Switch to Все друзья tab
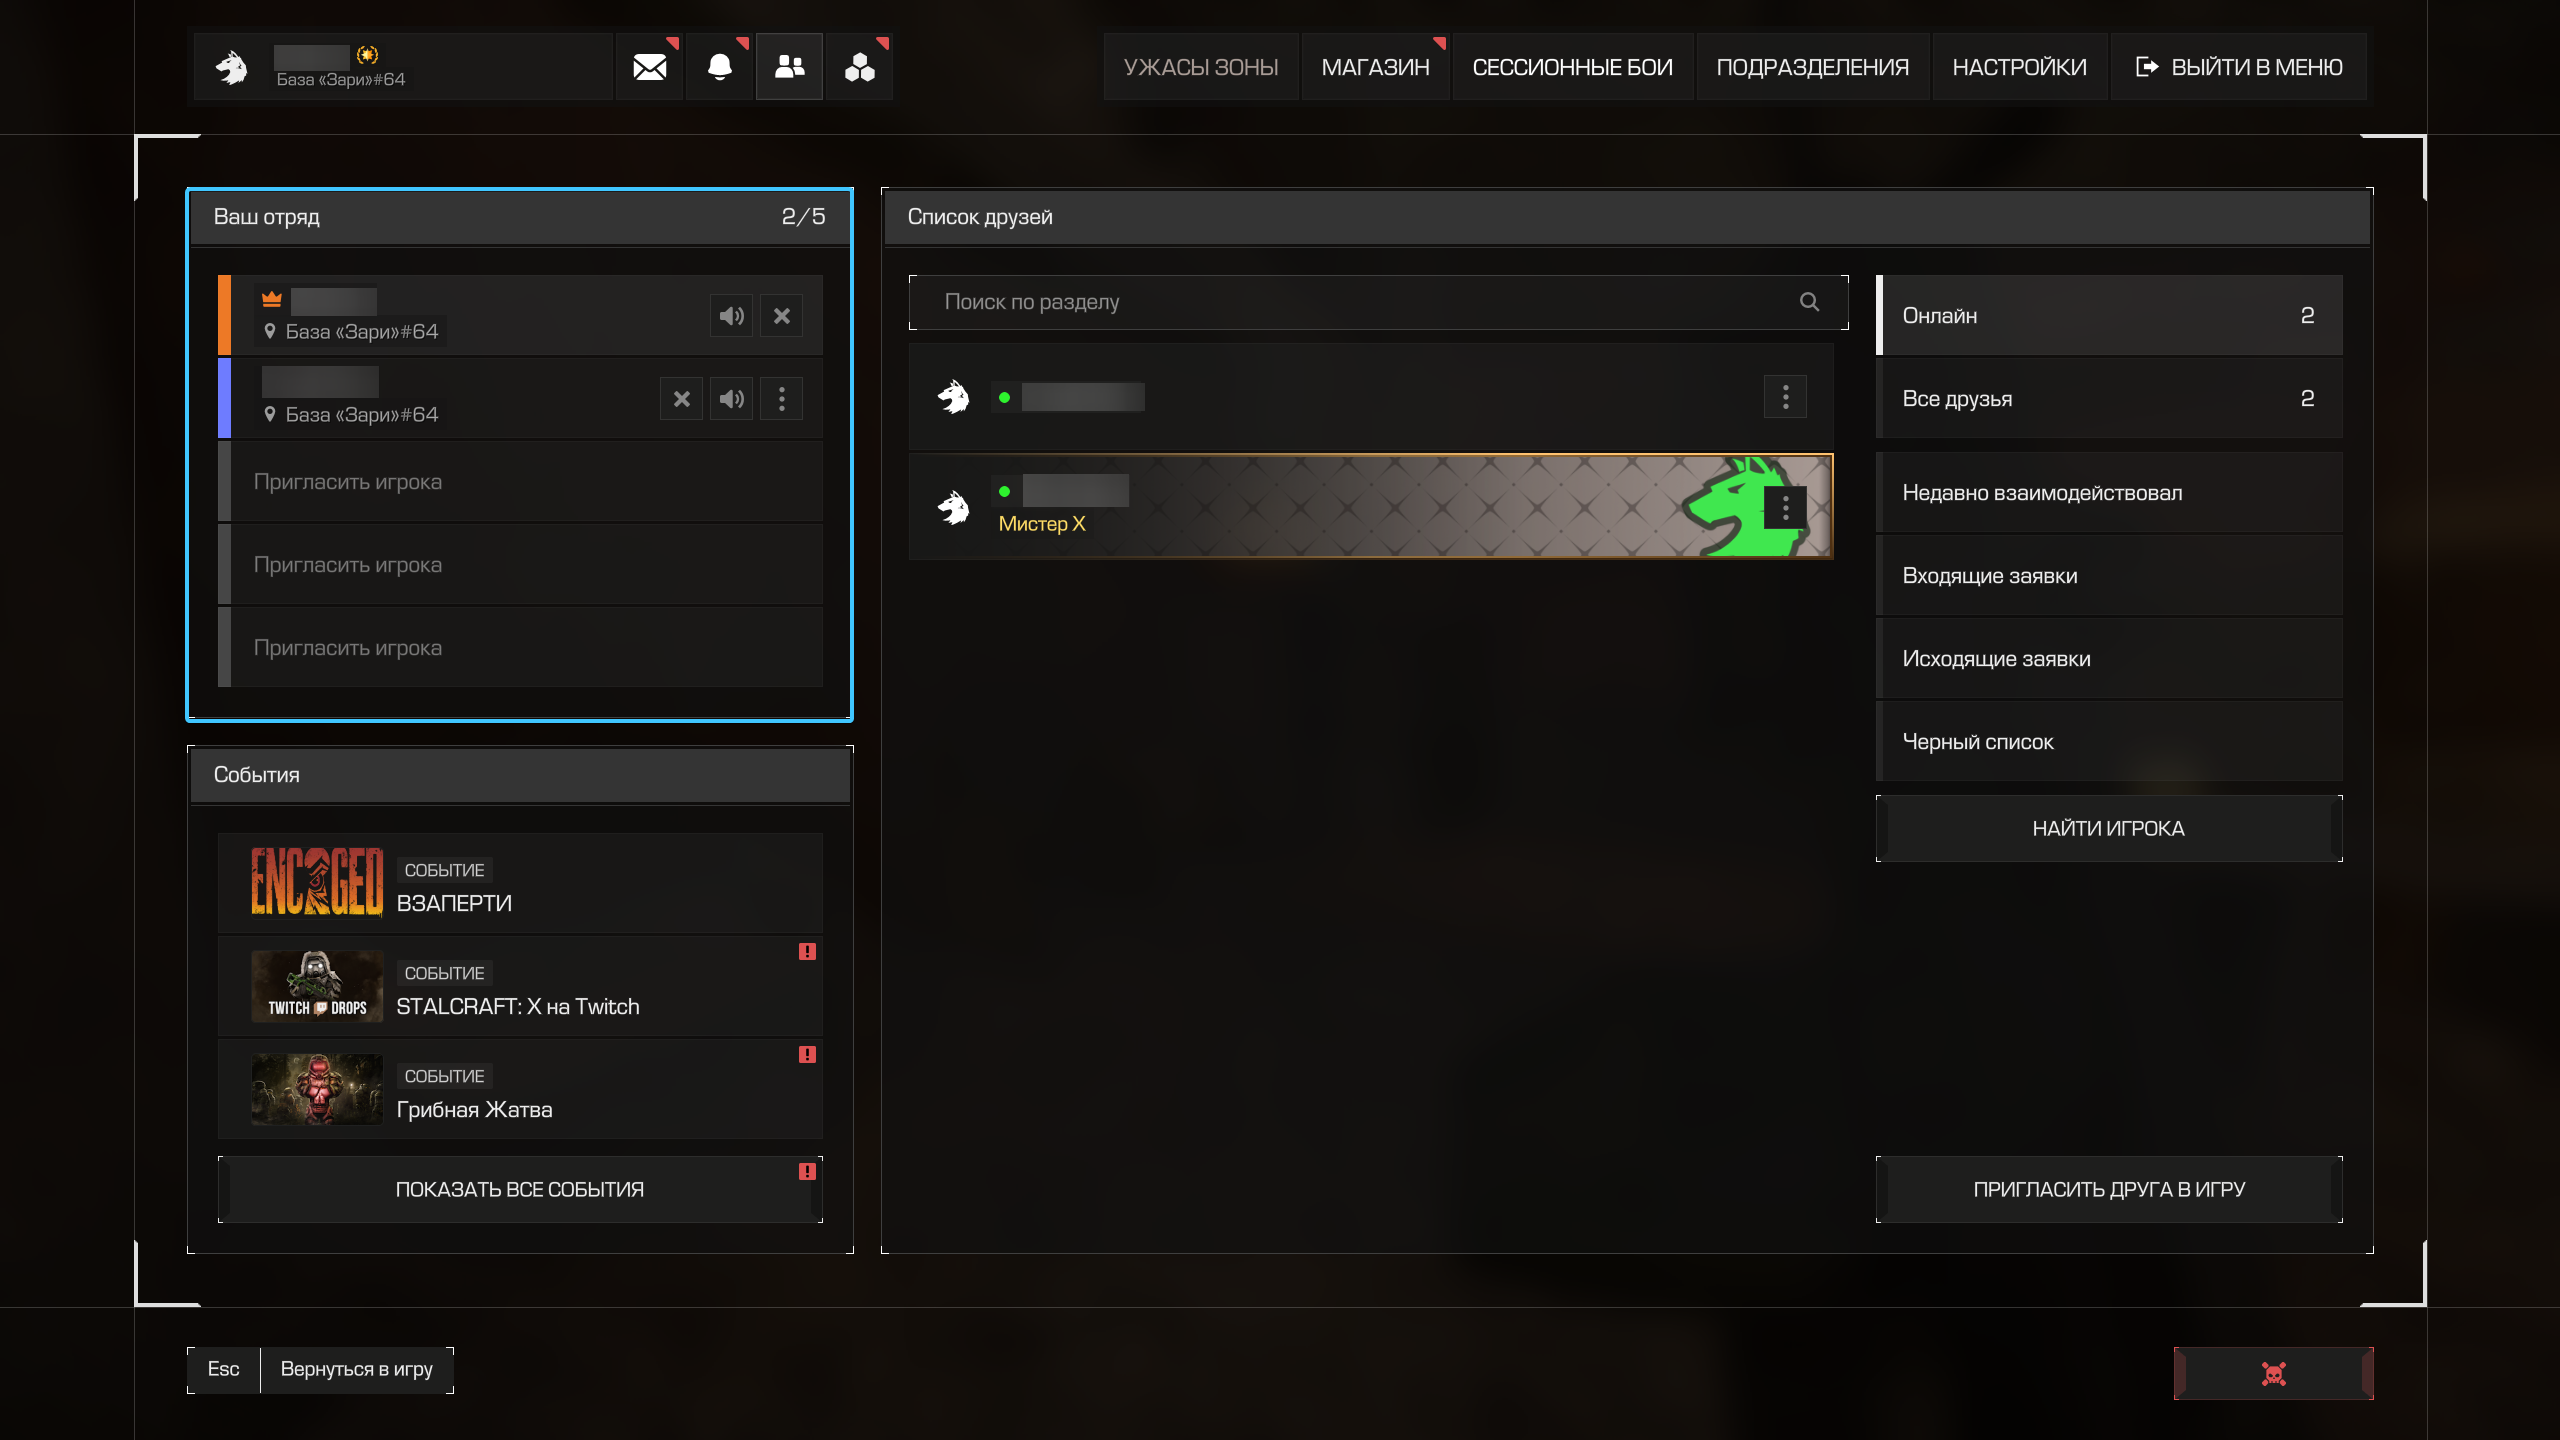The width and height of the screenshot is (2560, 1440). 2108,399
